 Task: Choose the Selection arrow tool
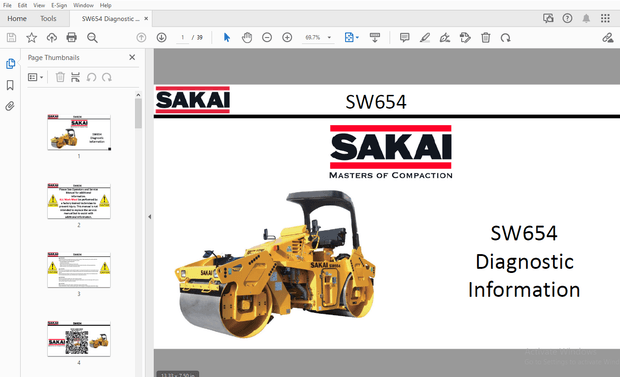227,38
